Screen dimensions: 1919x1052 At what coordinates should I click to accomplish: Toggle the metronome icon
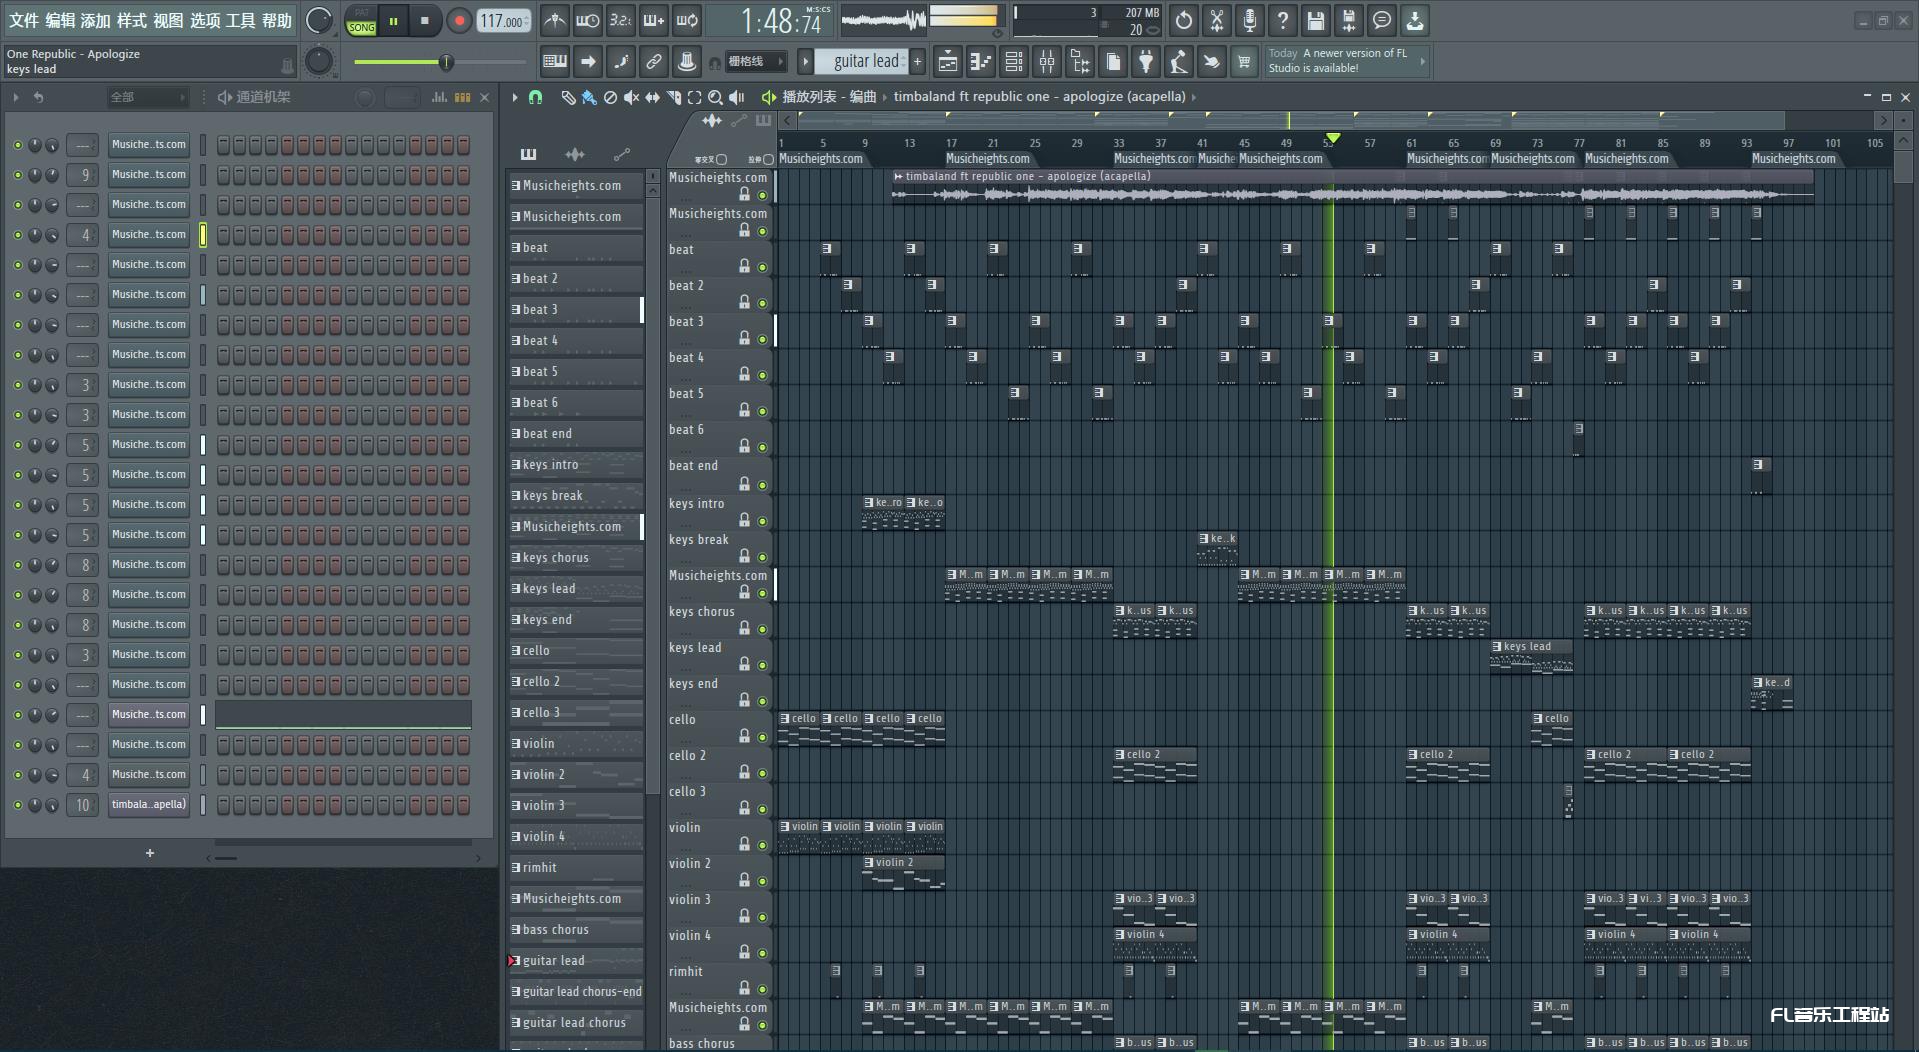coord(554,20)
